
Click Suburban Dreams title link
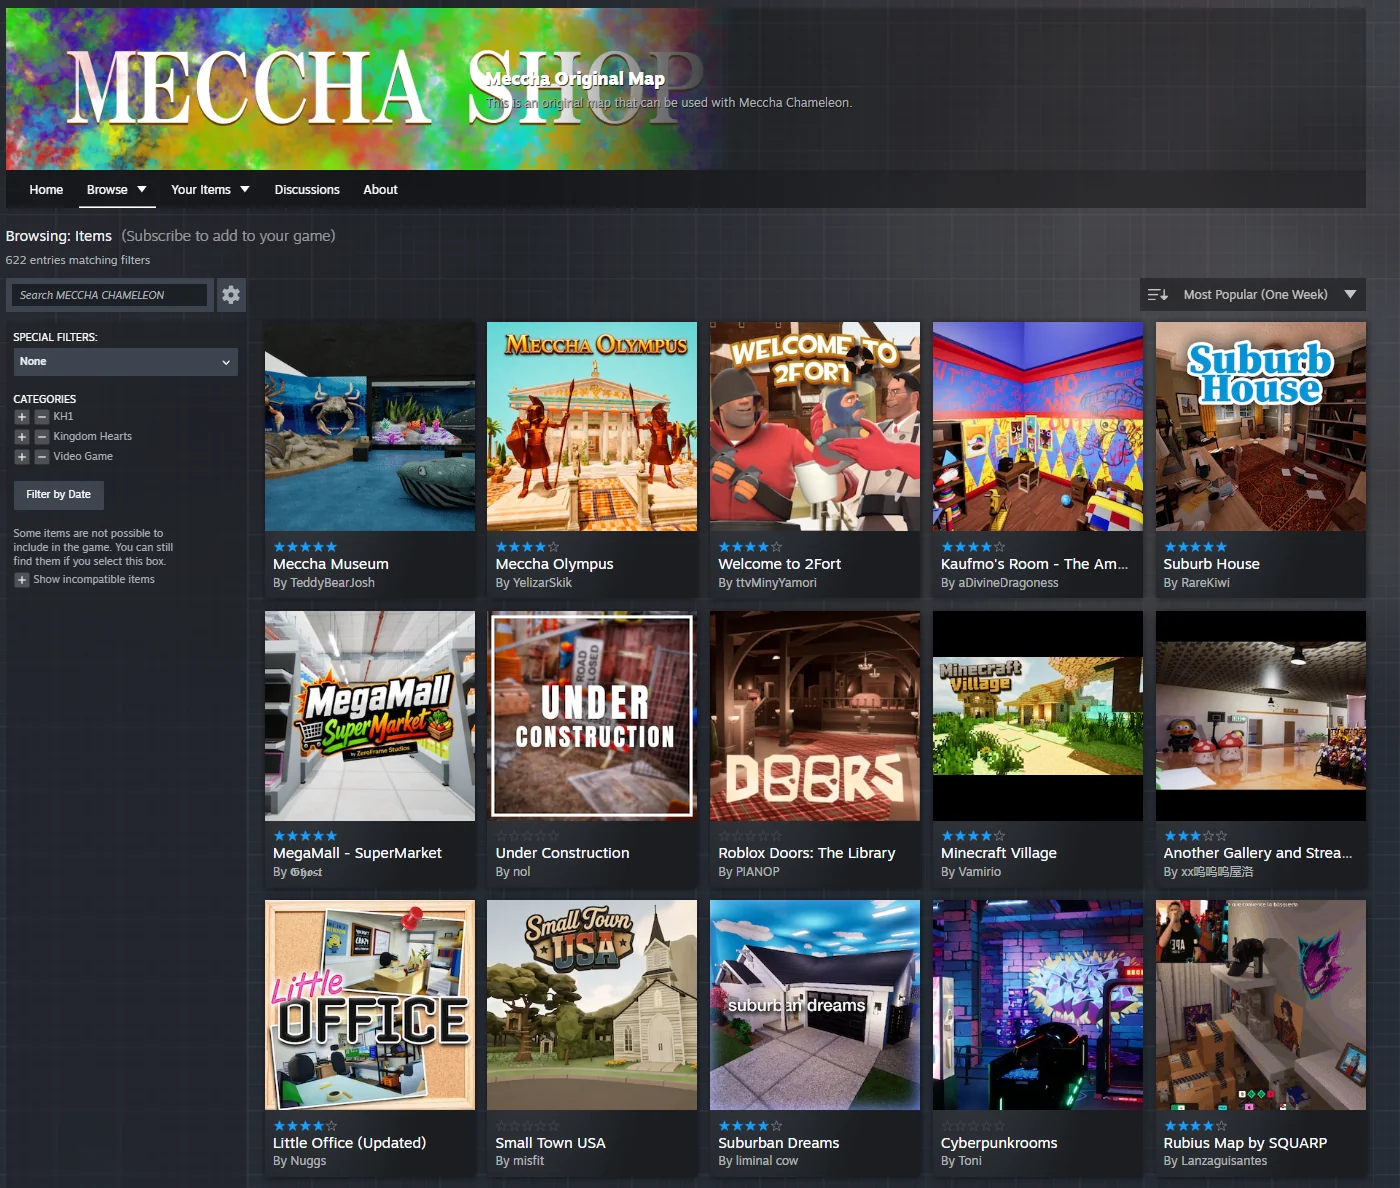(779, 1143)
